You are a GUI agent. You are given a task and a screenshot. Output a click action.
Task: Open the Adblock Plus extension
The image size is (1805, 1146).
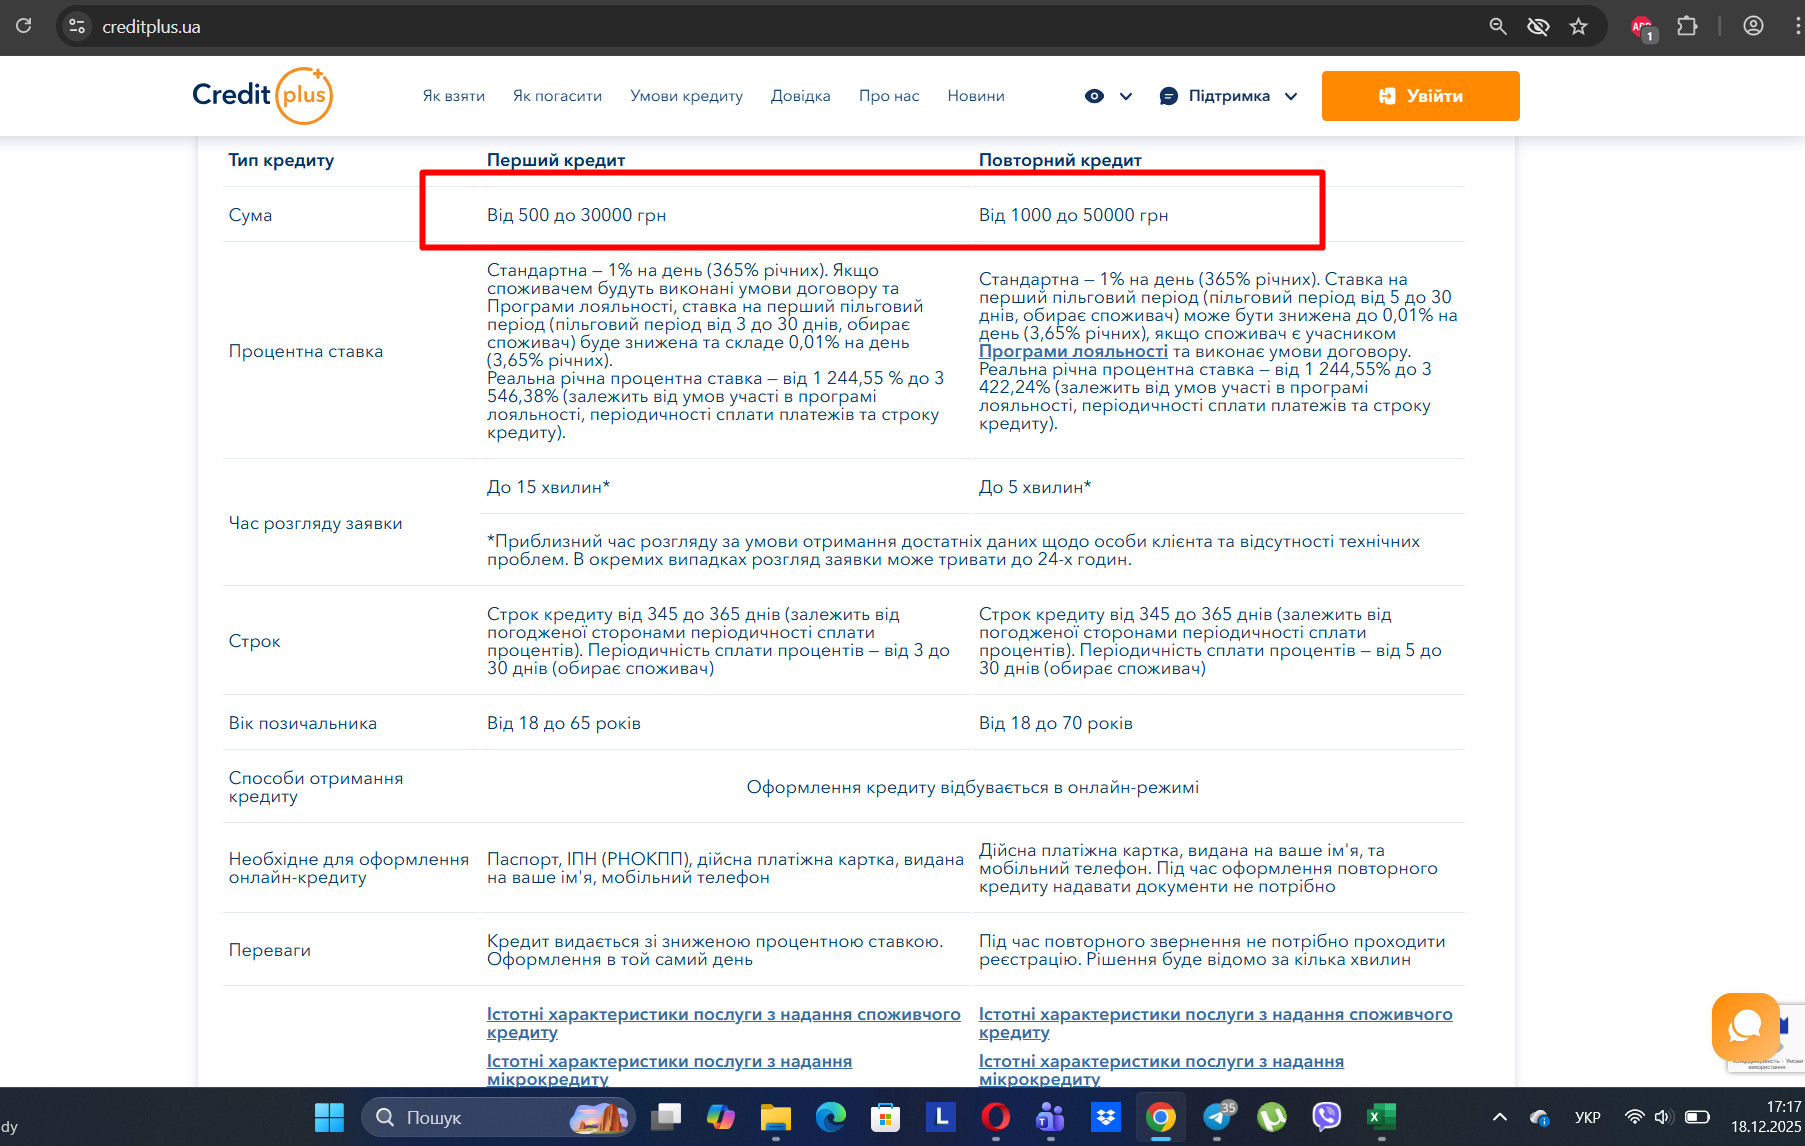pos(1643,28)
